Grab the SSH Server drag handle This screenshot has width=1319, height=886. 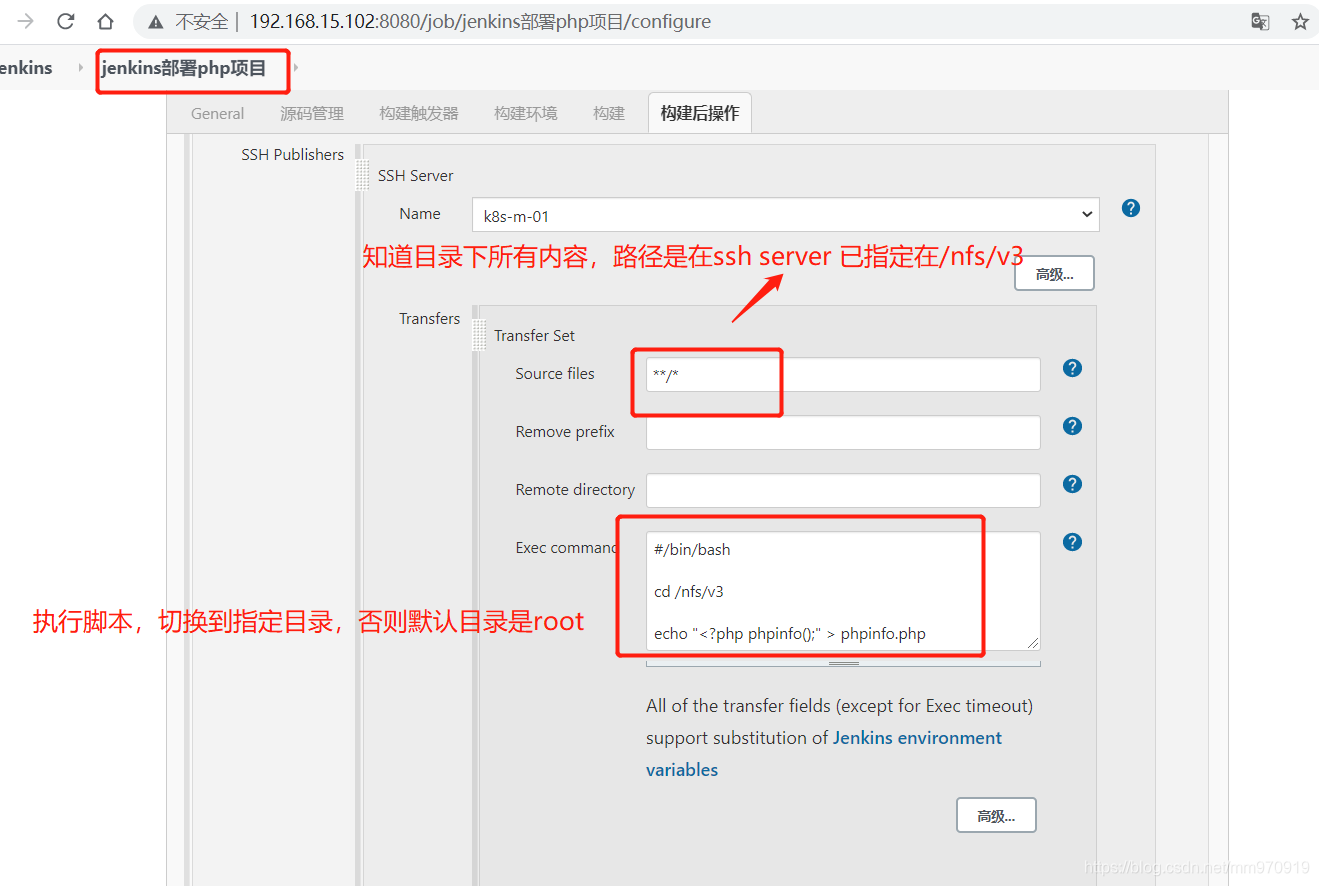pyautogui.click(x=364, y=175)
